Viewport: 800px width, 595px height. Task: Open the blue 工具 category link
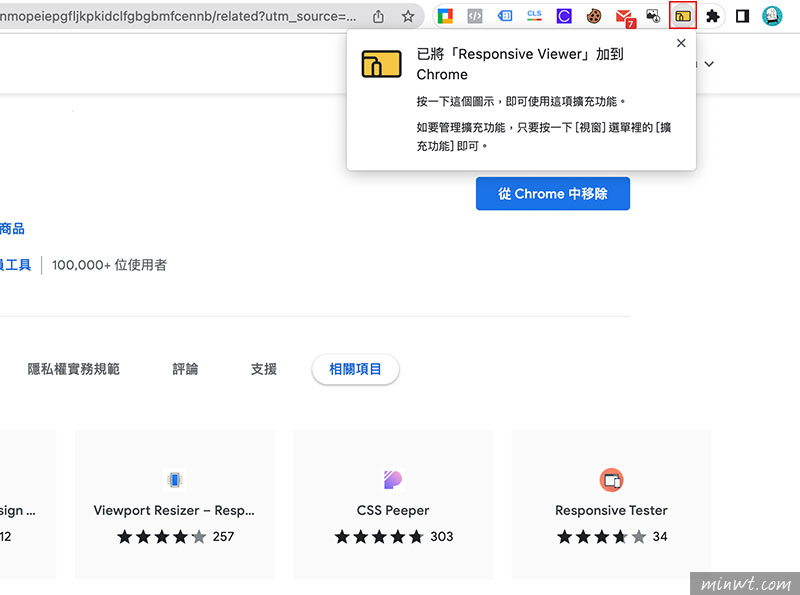coord(15,265)
